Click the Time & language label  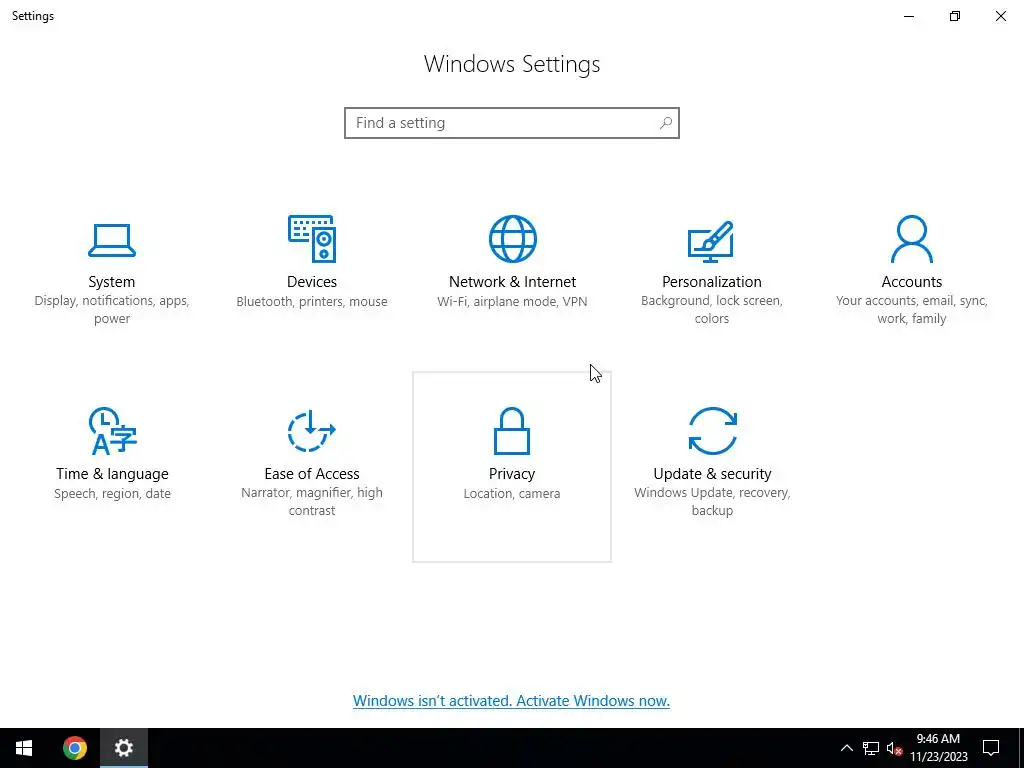pos(112,473)
